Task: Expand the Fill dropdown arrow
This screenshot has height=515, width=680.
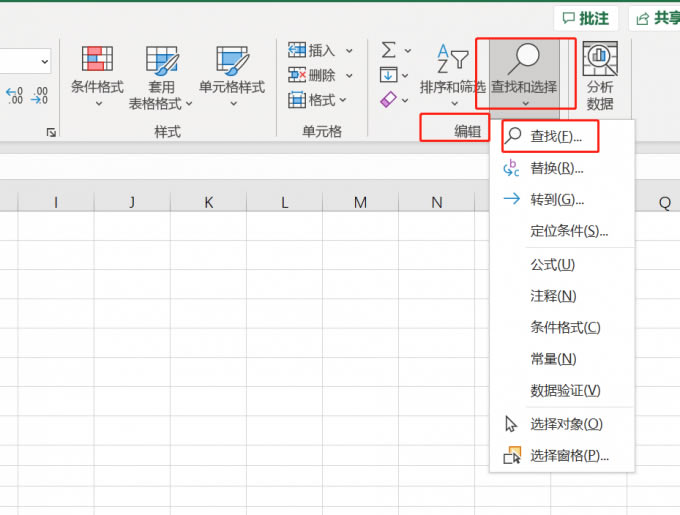Action: 405,75
